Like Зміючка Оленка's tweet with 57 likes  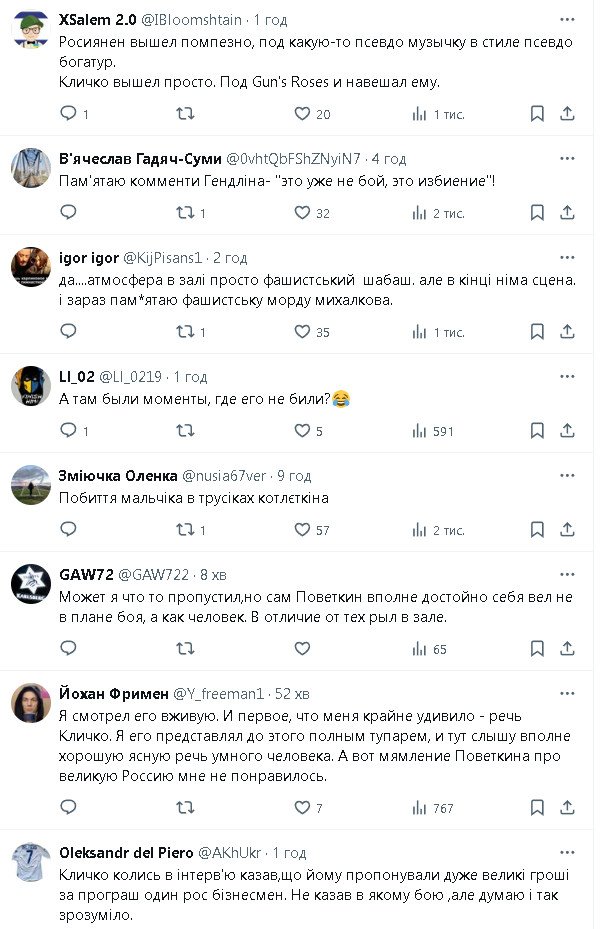pyautogui.click(x=302, y=530)
